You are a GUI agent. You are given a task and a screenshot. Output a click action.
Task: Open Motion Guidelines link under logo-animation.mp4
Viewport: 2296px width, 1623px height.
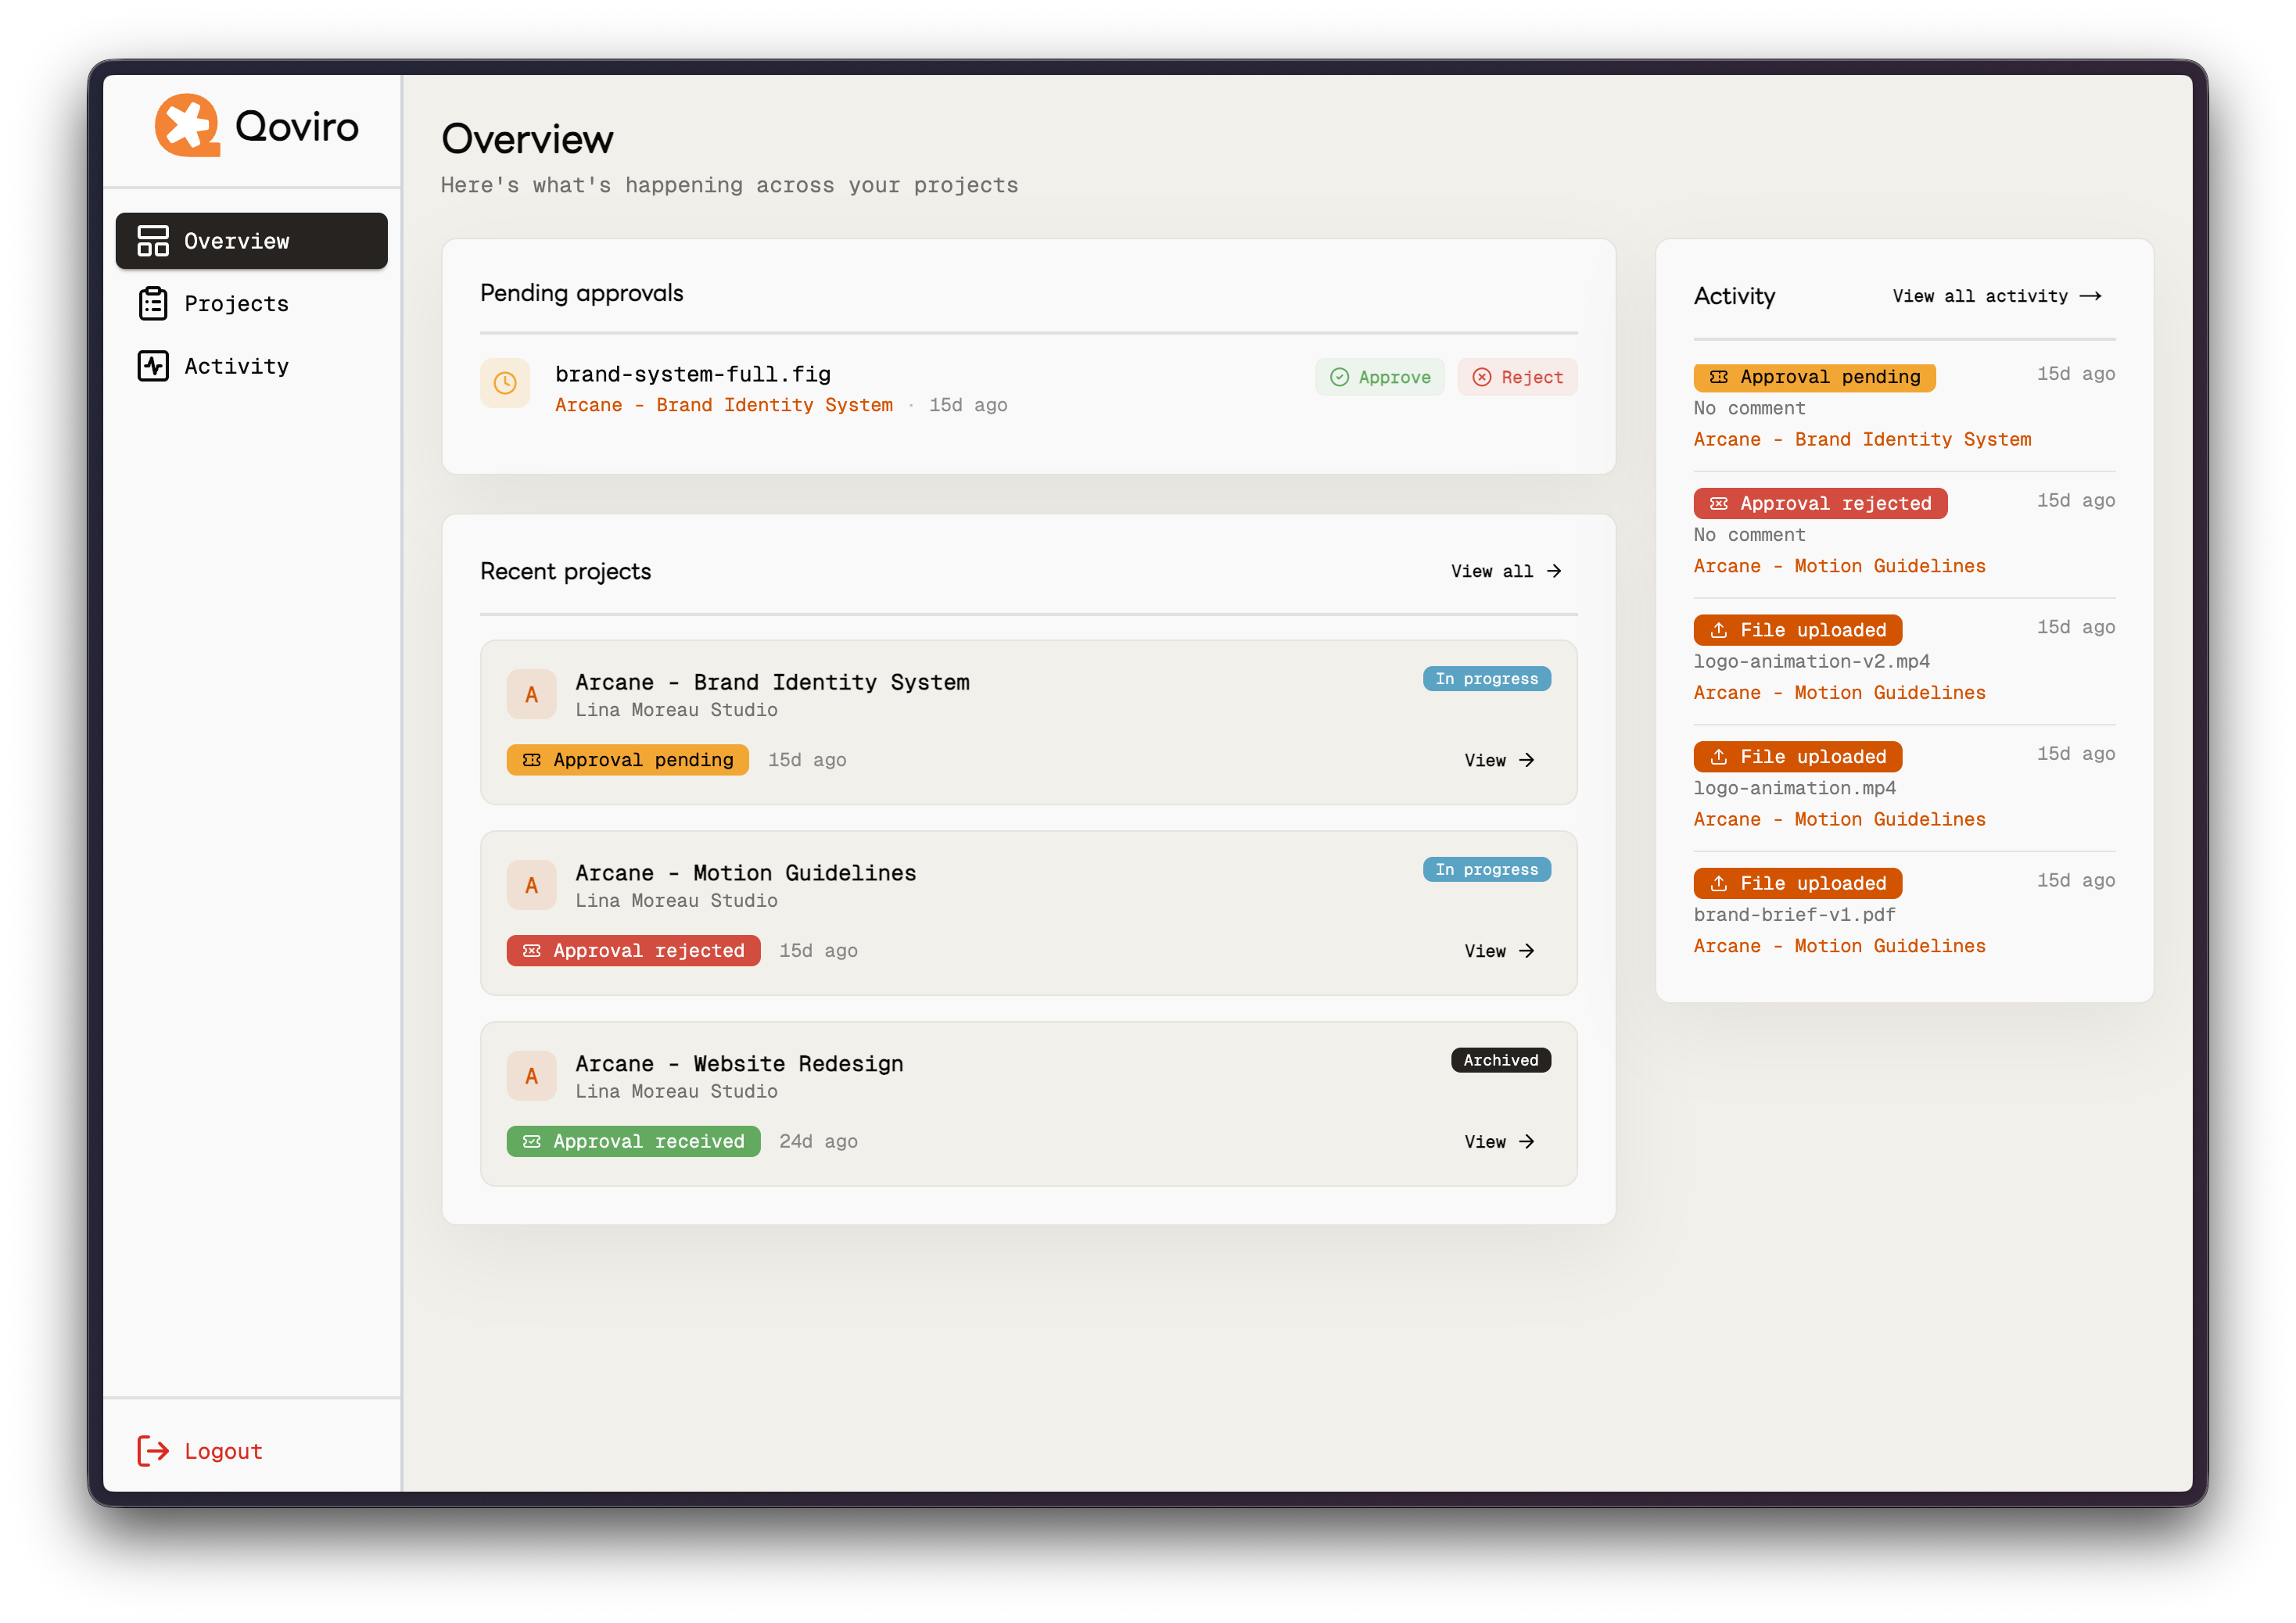(1840, 819)
